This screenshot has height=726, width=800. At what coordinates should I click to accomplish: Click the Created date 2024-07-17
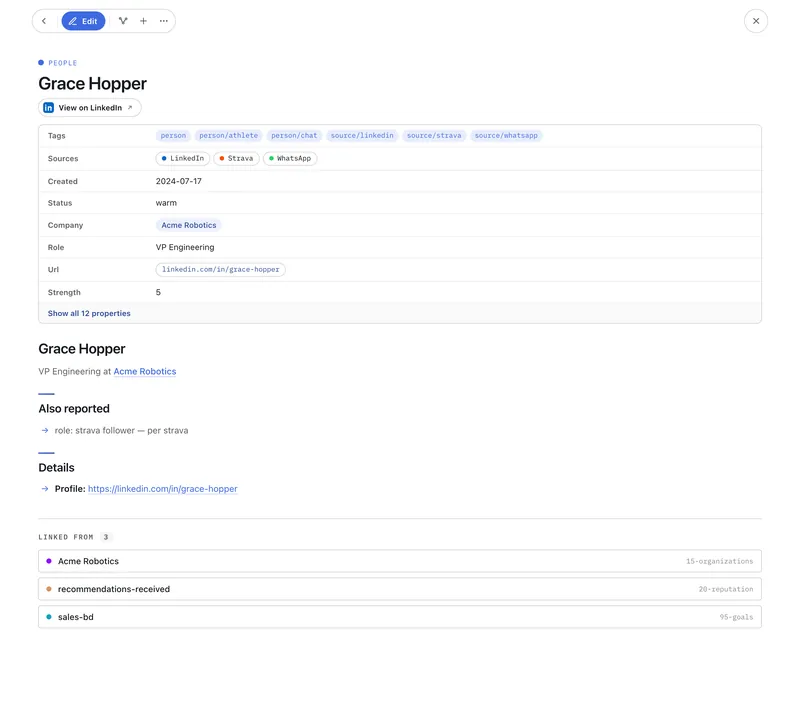point(179,181)
